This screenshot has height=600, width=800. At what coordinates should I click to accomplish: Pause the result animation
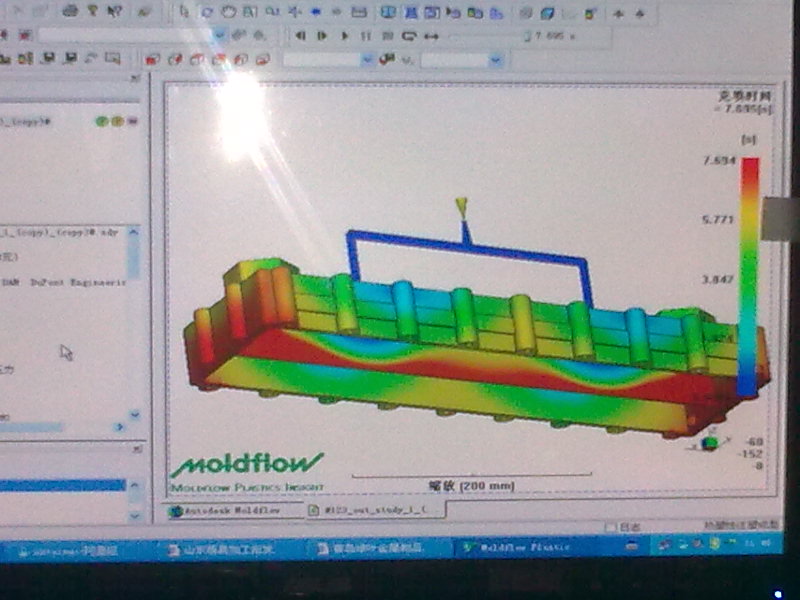click(x=366, y=36)
